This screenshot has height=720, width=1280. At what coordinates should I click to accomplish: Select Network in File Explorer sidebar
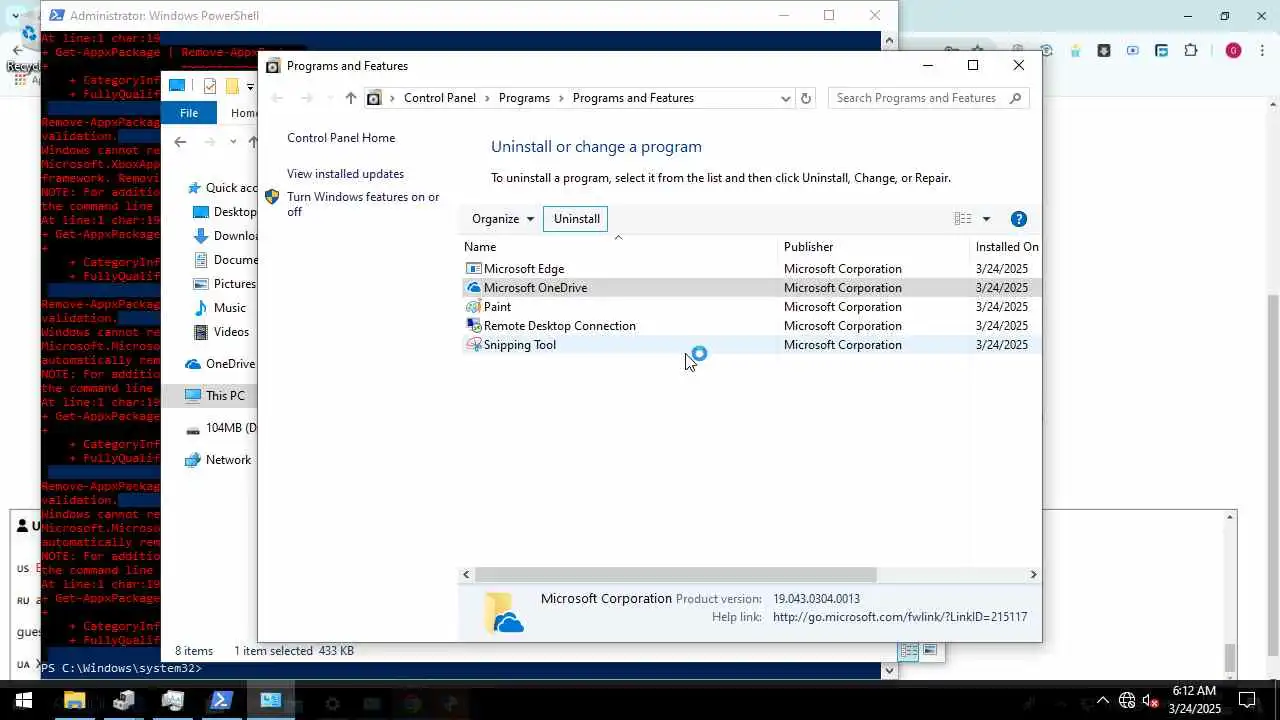[x=228, y=460]
